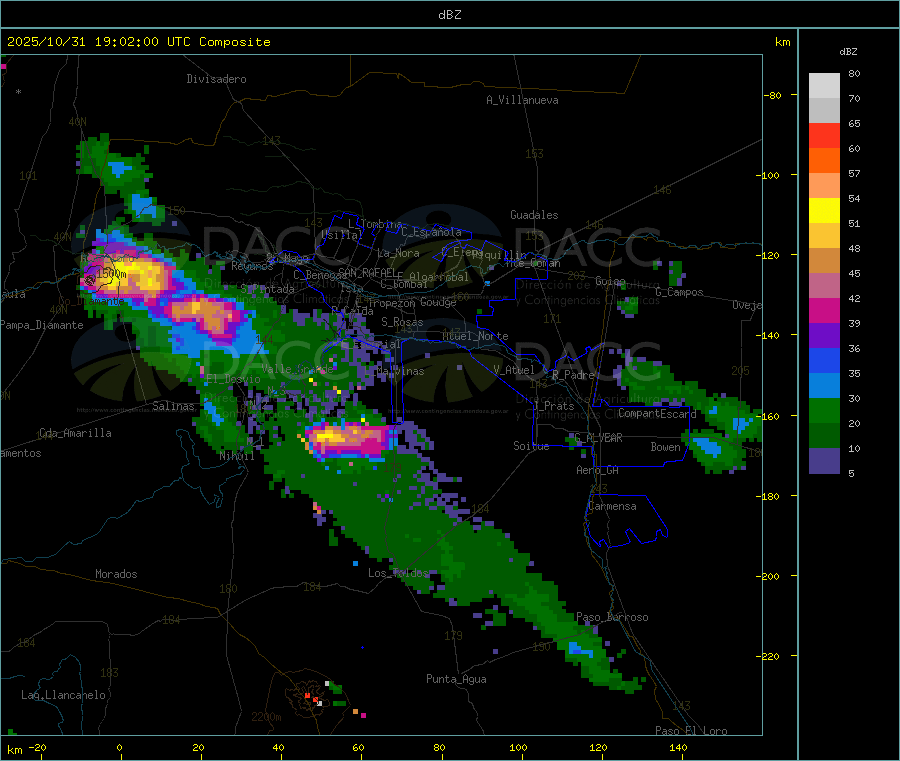
Task: Pick the bright green legend swatch between 30 and 20
Action: (x=824, y=411)
